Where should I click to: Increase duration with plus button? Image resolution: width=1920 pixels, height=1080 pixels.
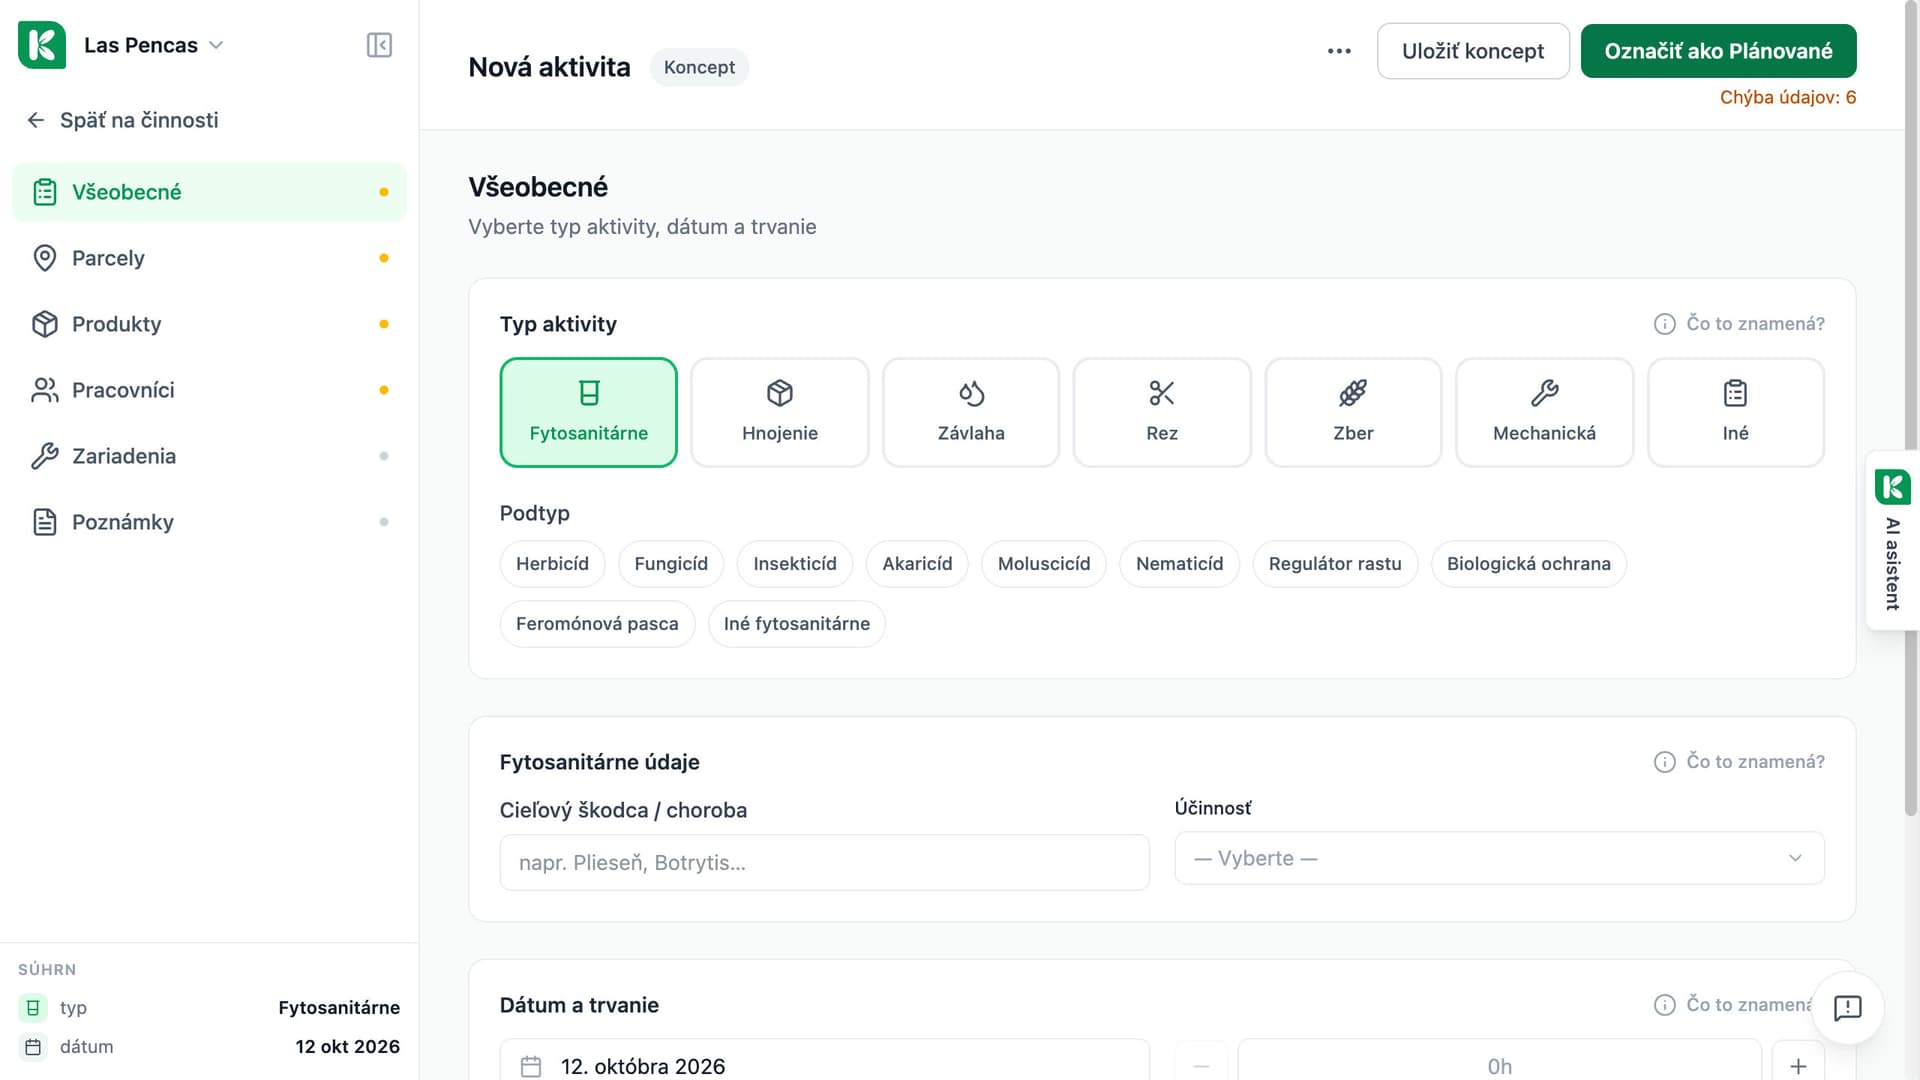(1798, 1065)
